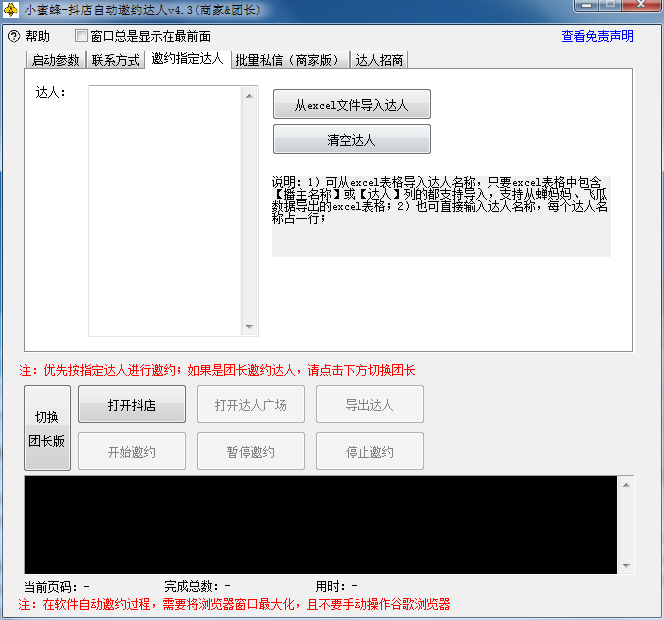Click the 完成总数 status label
The image size is (664, 620).
tap(197, 587)
